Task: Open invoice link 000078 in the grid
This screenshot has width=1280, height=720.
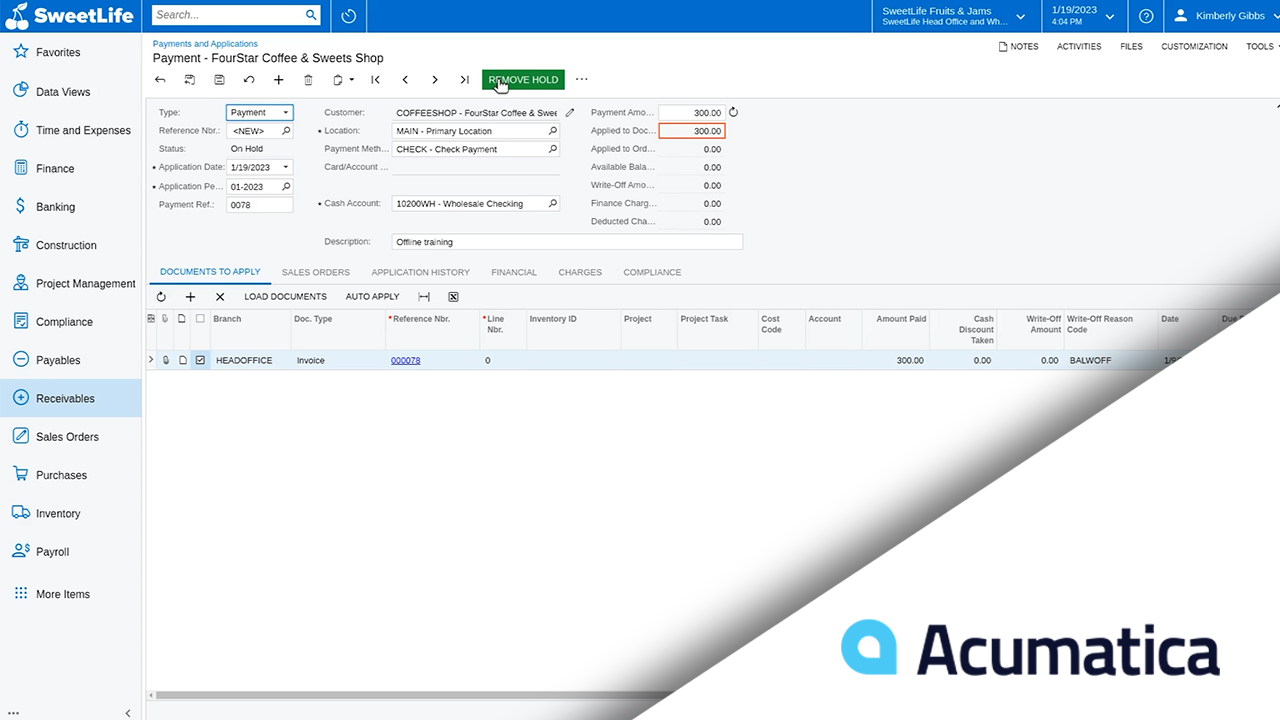Action: tap(405, 360)
